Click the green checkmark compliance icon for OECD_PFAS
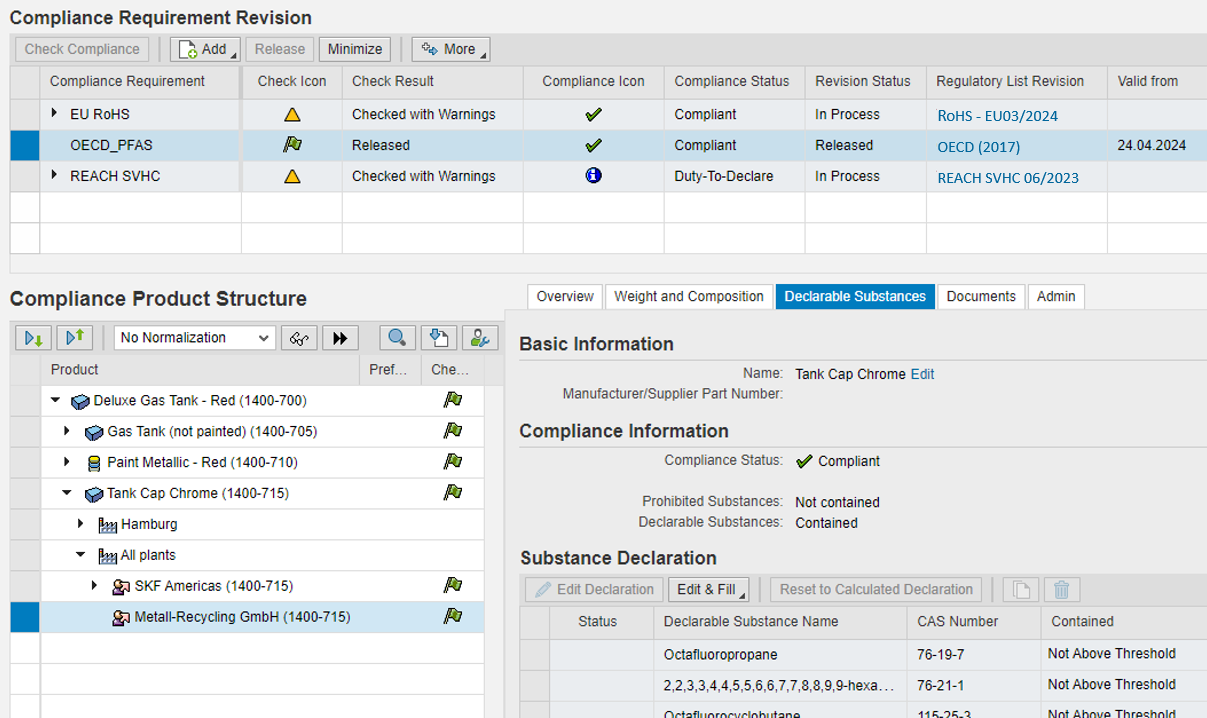 pyautogui.click(x=593, y=145)
